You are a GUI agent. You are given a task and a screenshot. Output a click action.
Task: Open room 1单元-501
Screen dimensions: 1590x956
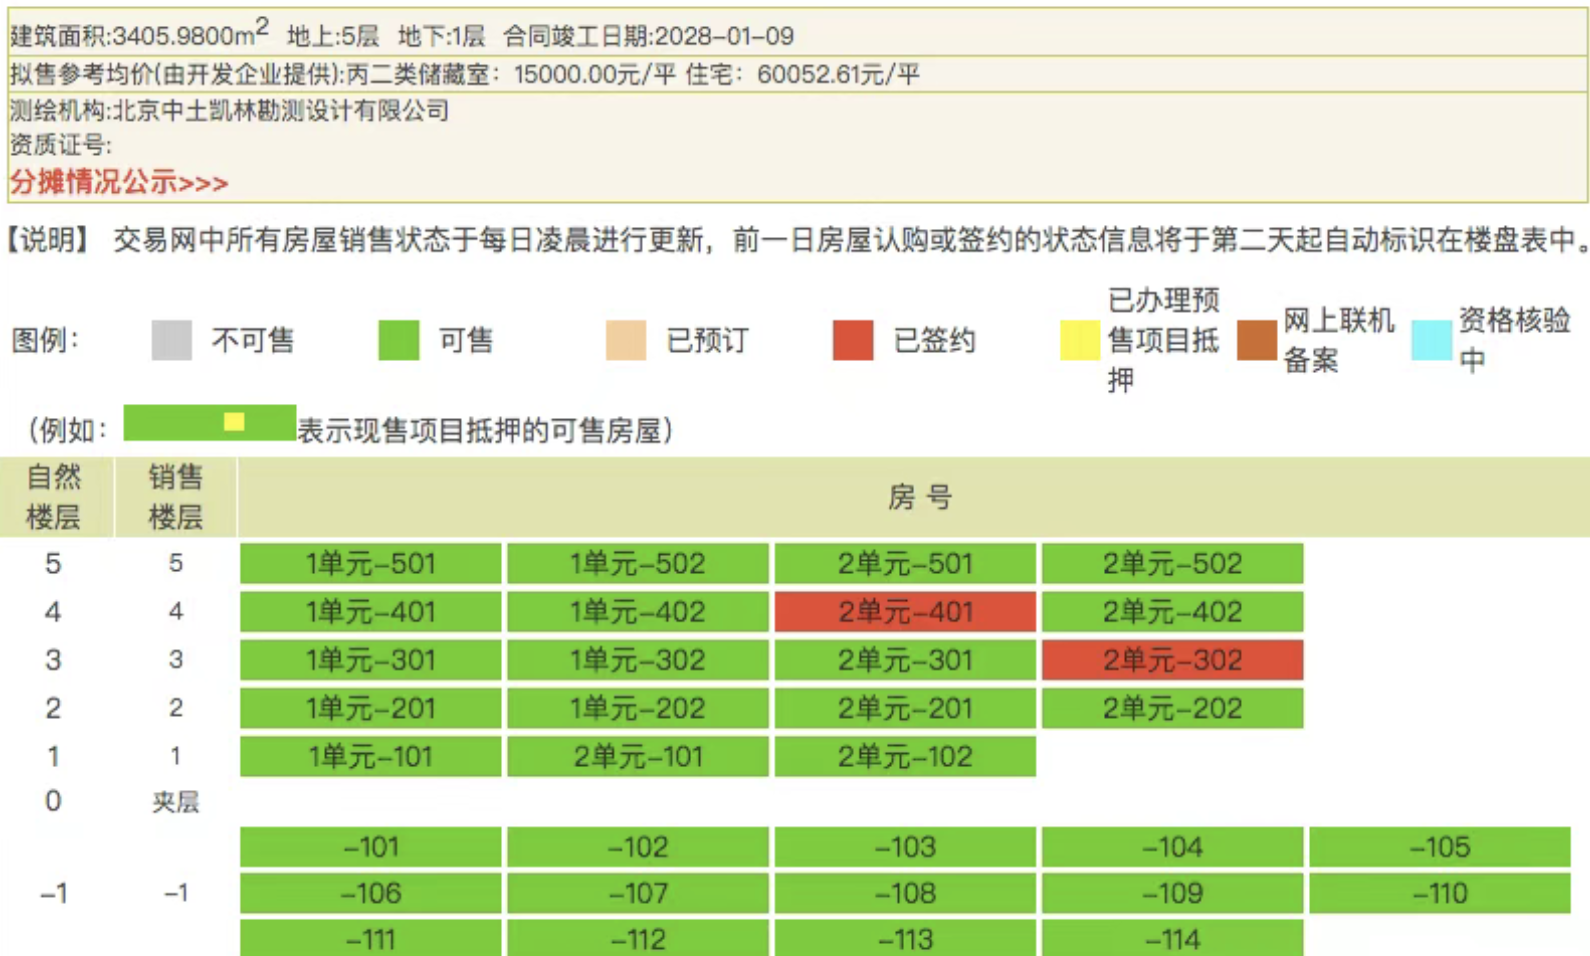[x=370, y=564]
